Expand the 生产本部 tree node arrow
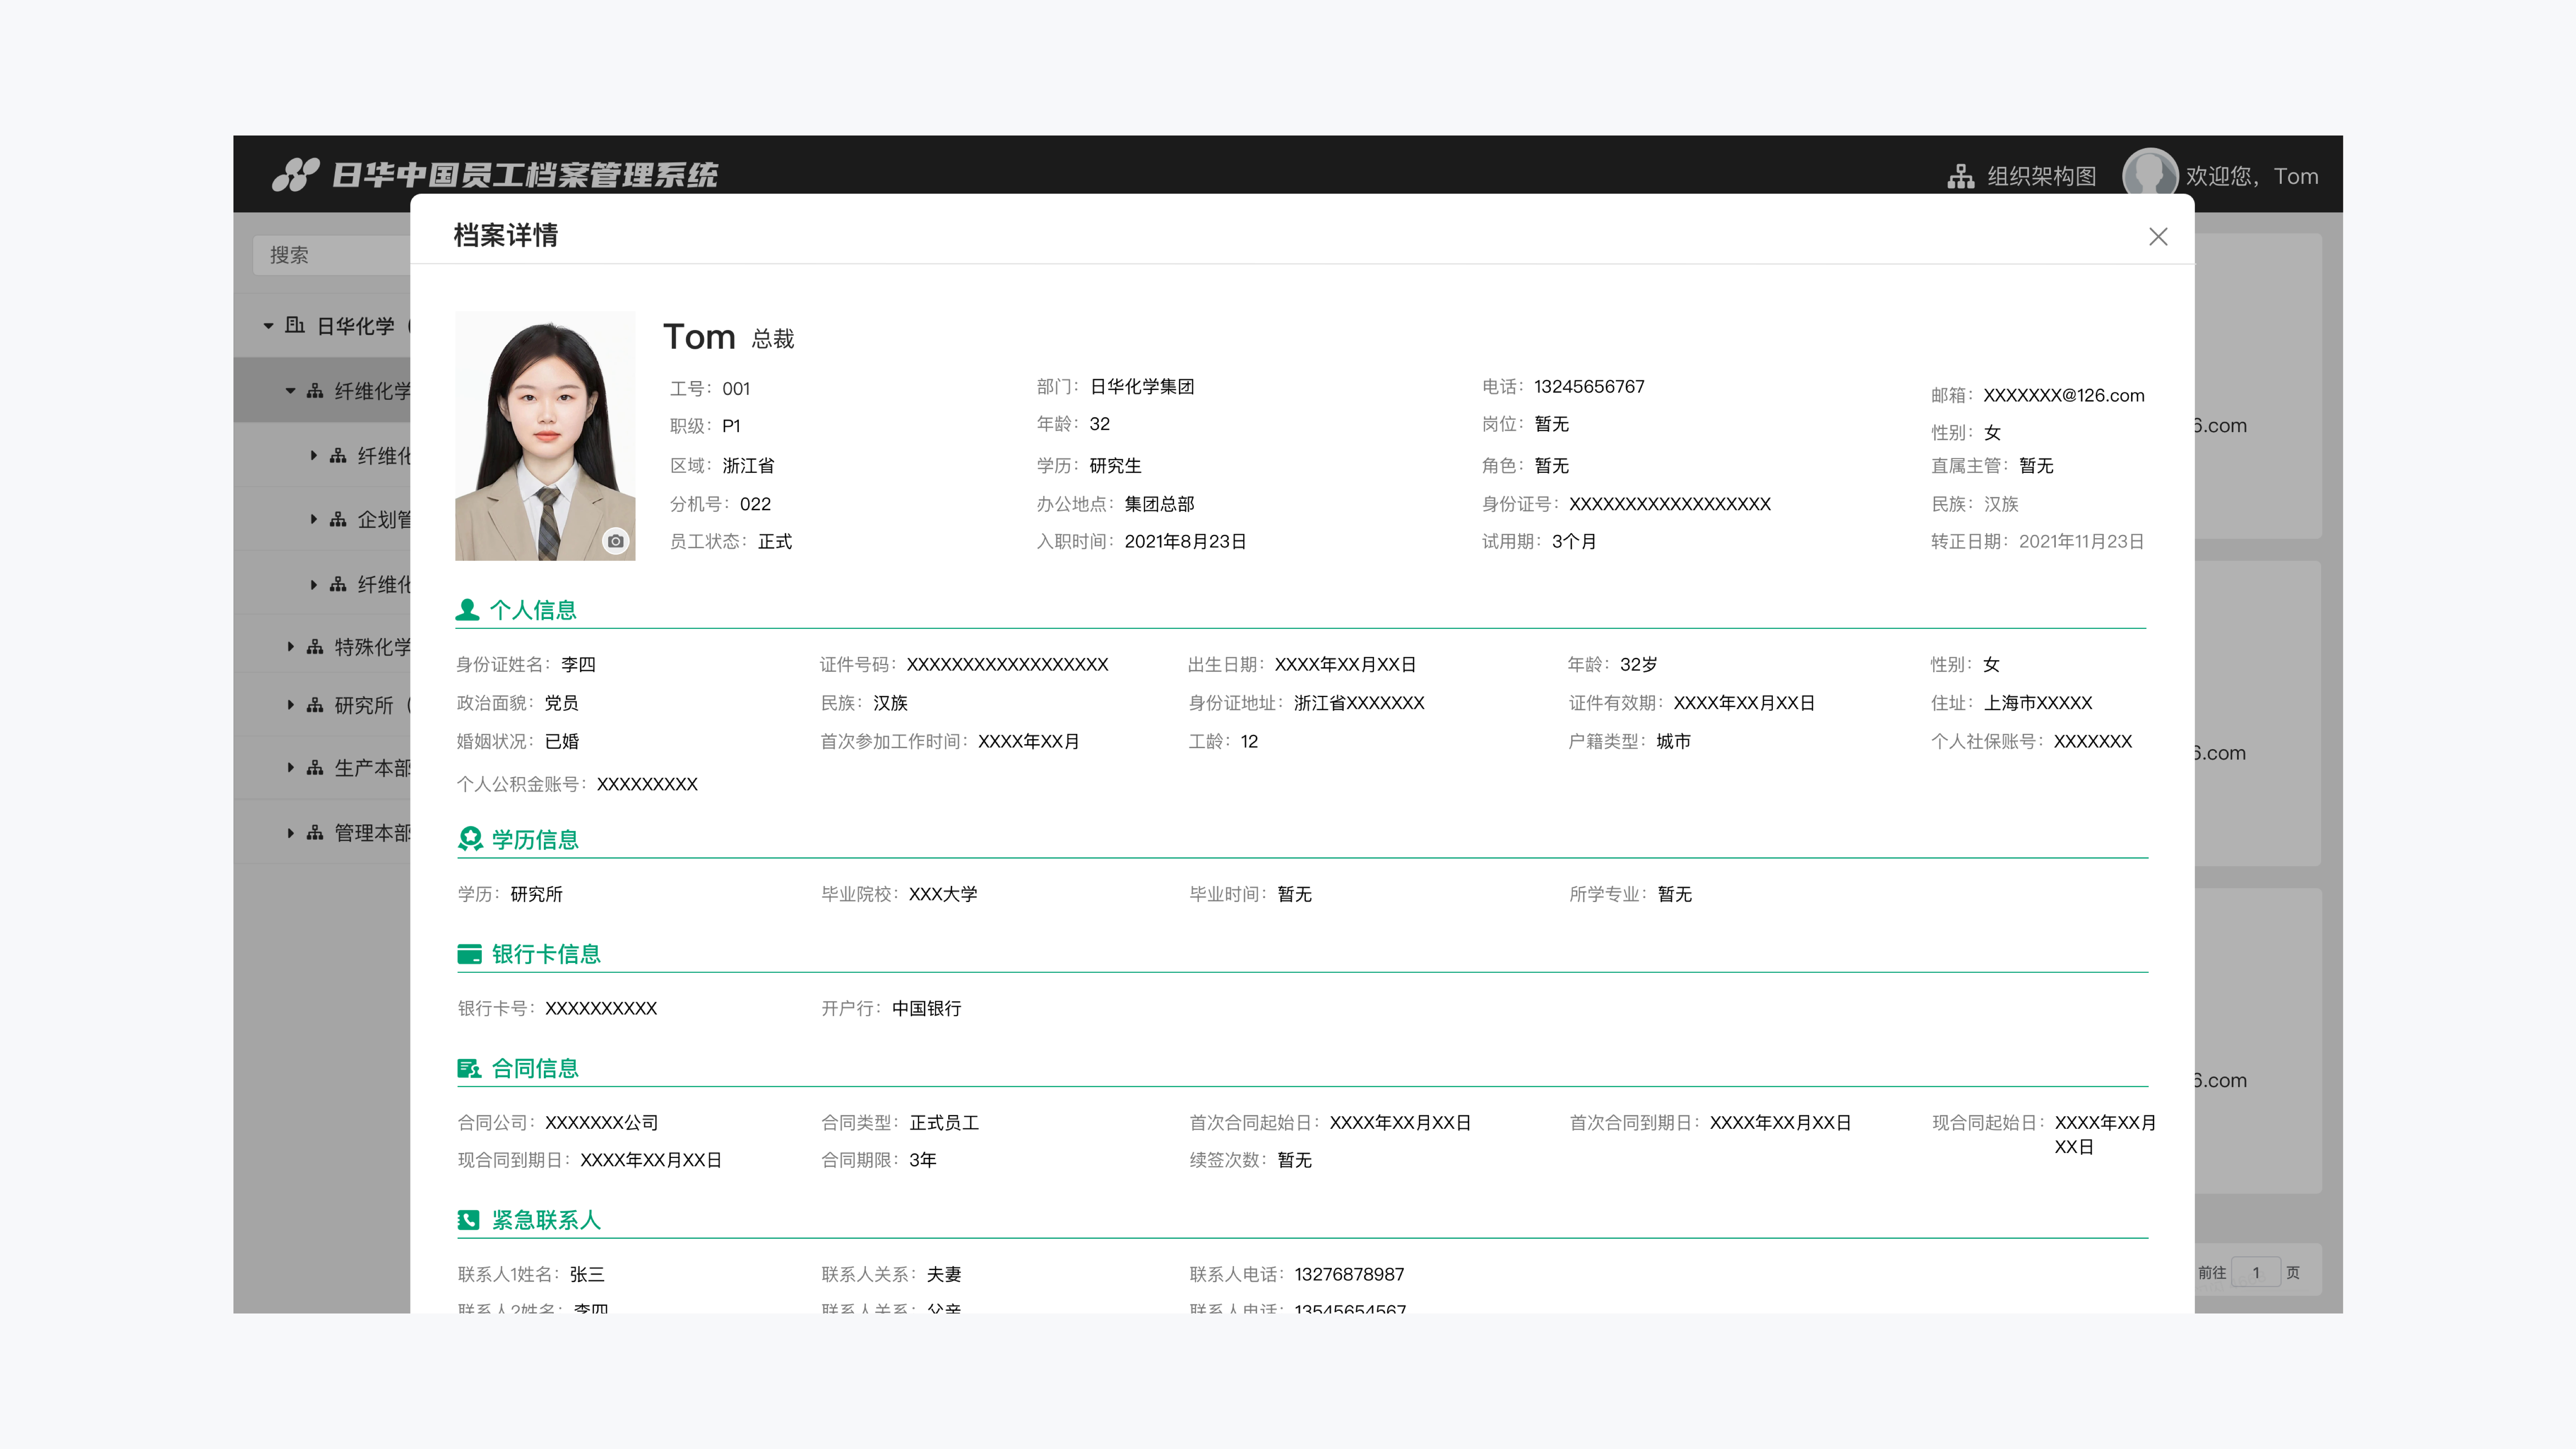Screen dimensions: 2576x1449 pos(291,768)
